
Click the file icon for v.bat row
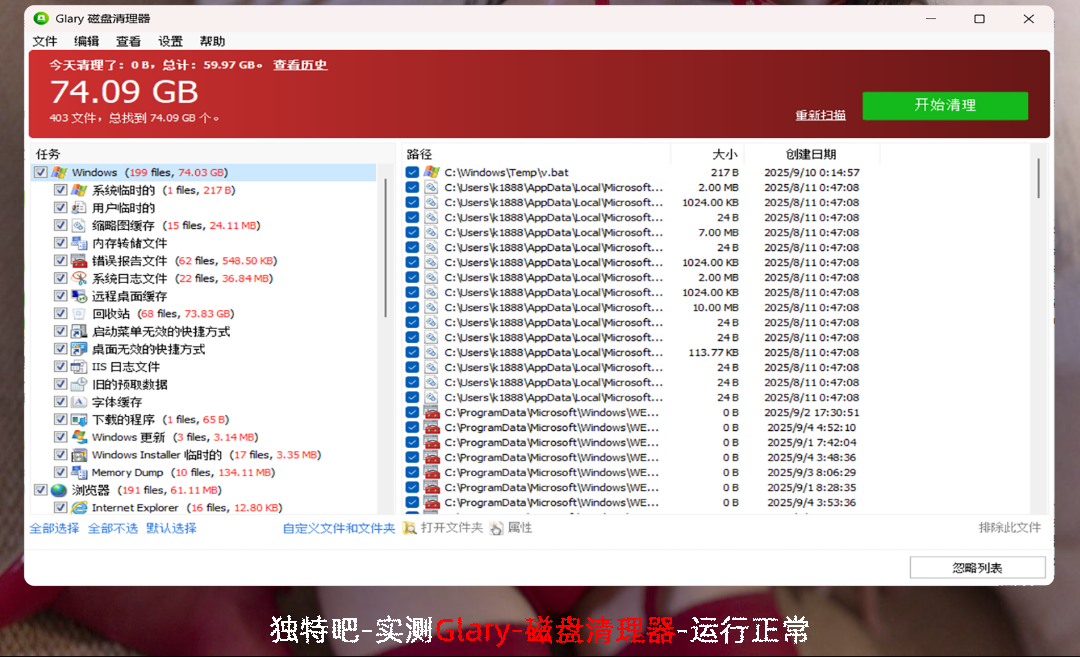(431, 172)
